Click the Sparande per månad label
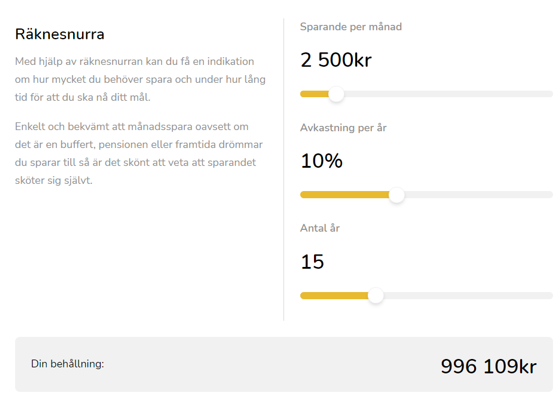This screenshot has width=560, height=402. [351, 27]
